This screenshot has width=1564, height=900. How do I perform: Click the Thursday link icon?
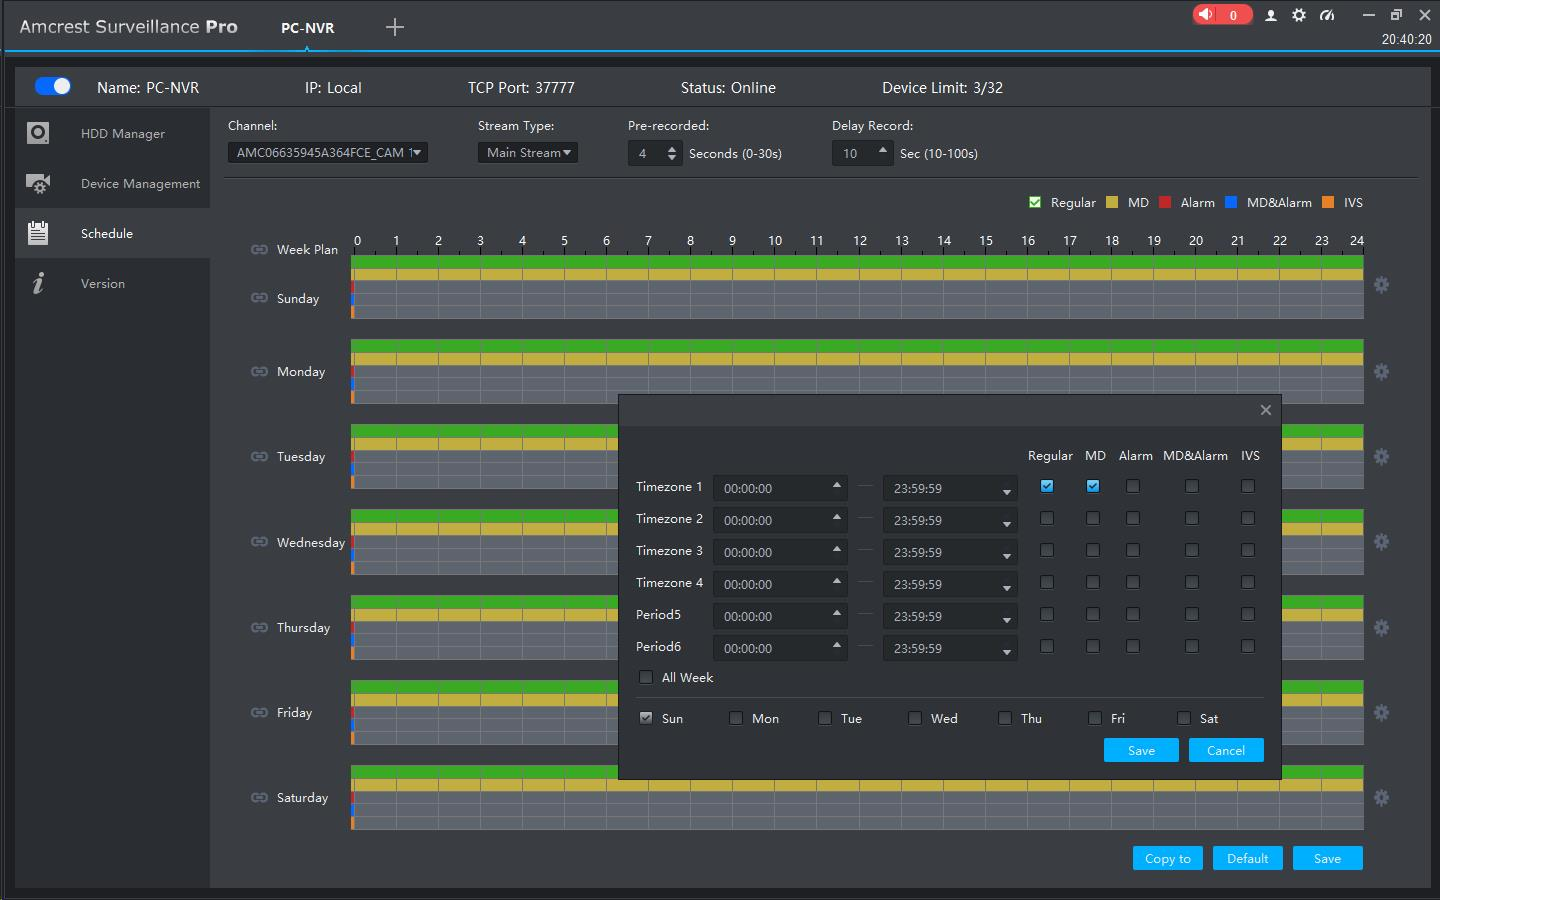pyautogui.click(x=259, y=627)
